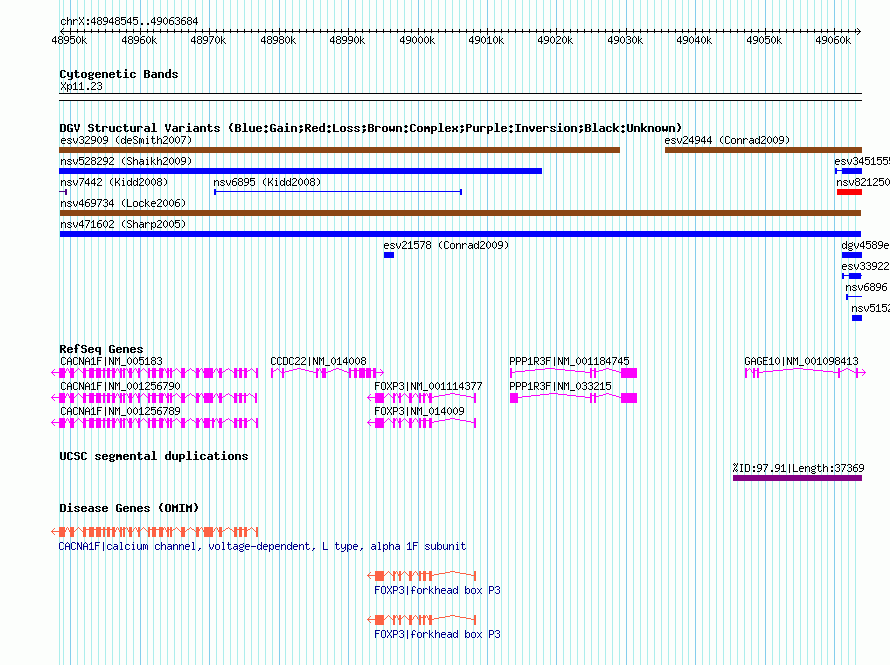
Task: Click the CACNA1F|NM_001256790 transcript label
Action: 120,386
